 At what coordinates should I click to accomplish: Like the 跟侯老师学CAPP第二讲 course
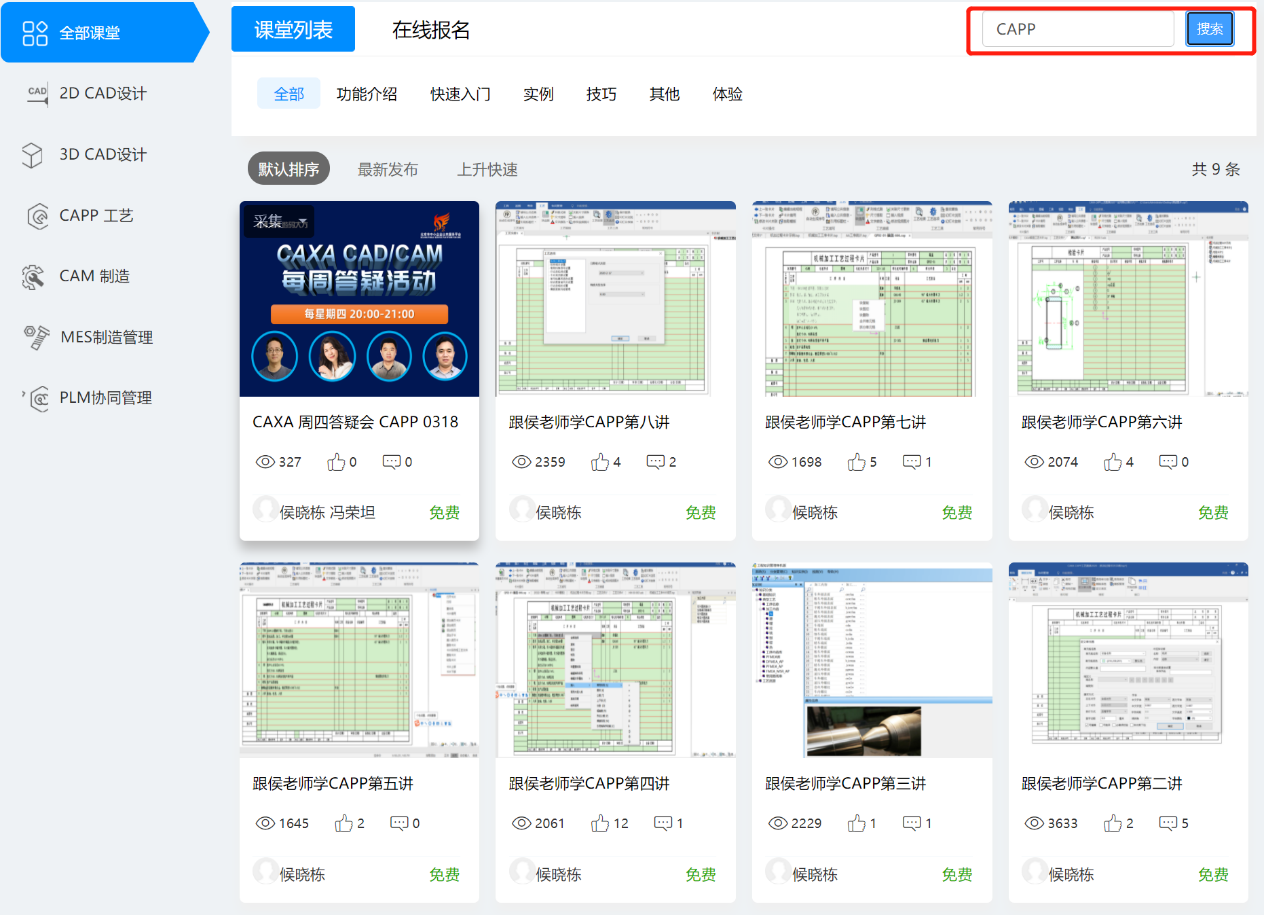[x=1113, y=823]
